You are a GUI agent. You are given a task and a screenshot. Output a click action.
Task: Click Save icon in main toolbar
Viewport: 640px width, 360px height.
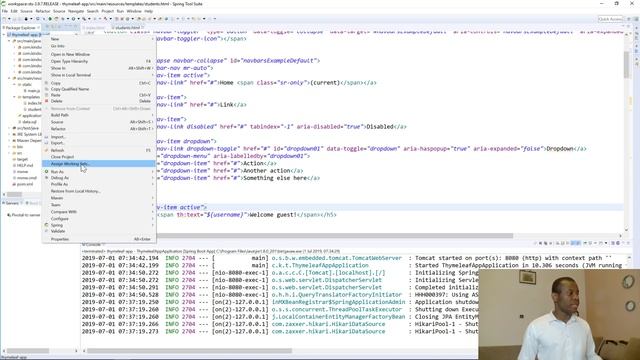click(15, 19)
